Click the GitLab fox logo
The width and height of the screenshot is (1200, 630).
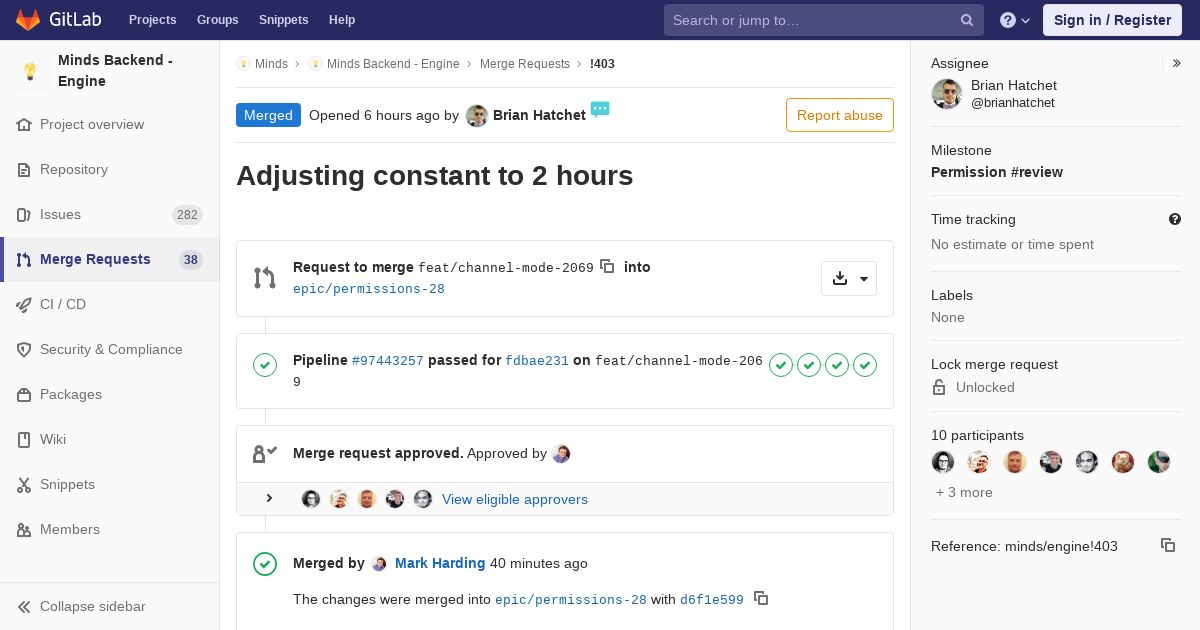[x=28, y=20]
